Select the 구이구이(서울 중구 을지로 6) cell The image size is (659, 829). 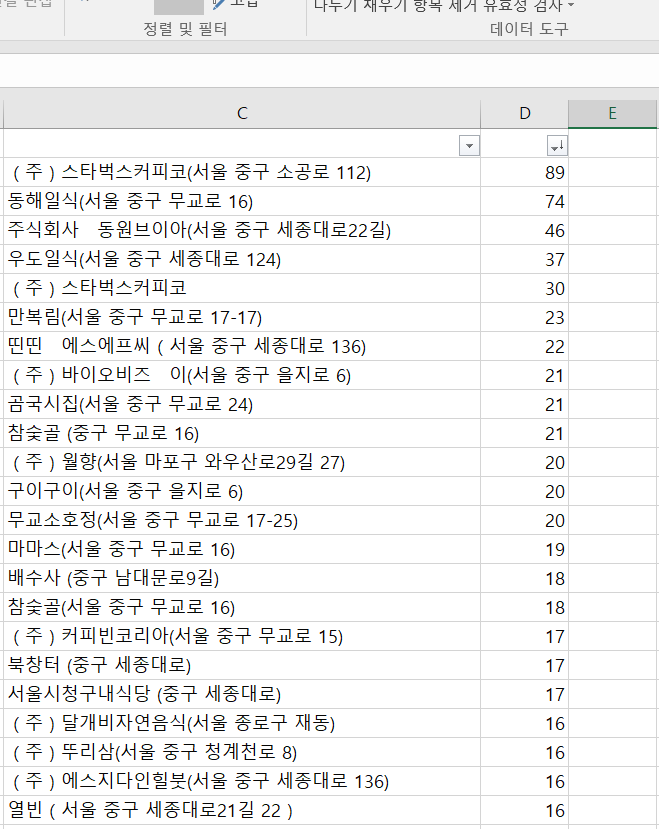click(242, 491)
